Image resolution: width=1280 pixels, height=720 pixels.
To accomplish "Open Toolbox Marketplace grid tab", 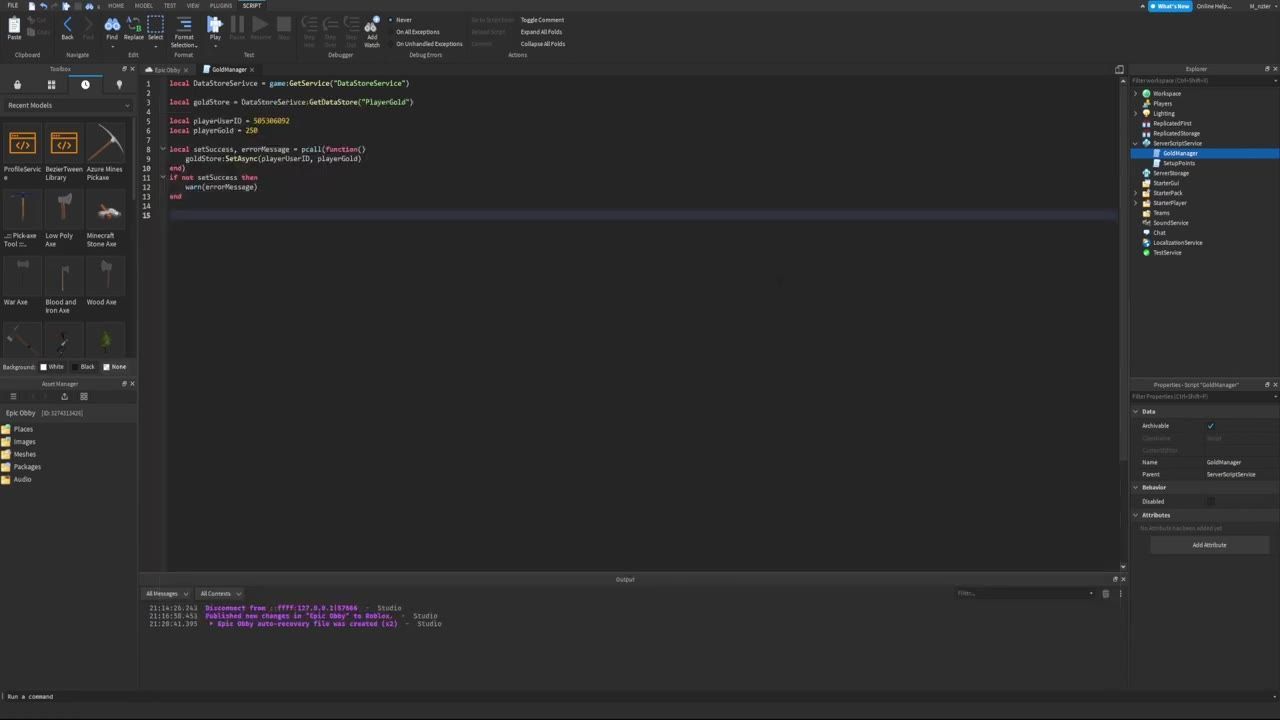I will [x=51, y=85].
